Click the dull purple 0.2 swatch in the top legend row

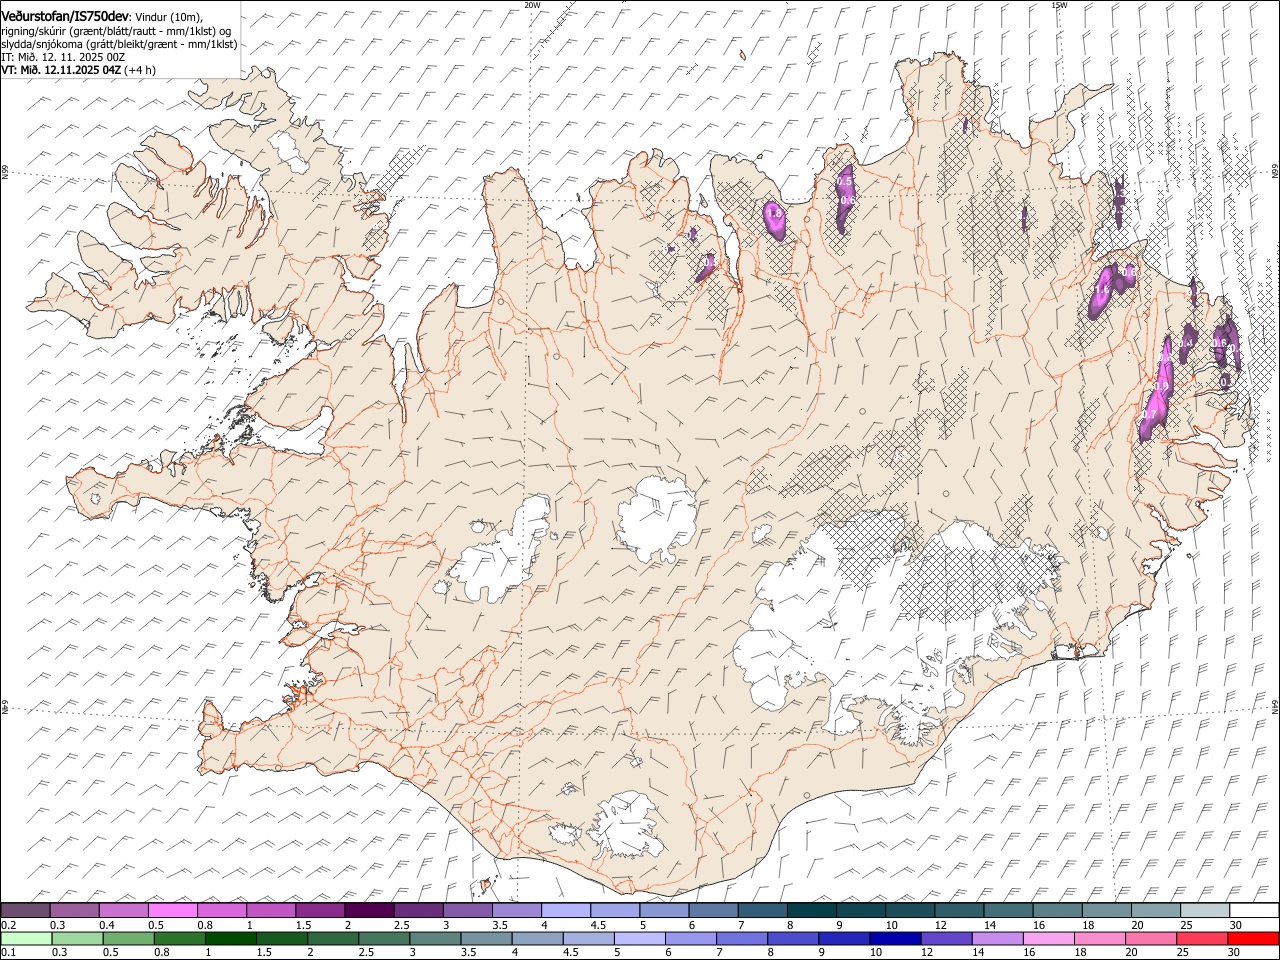(25, 911)
